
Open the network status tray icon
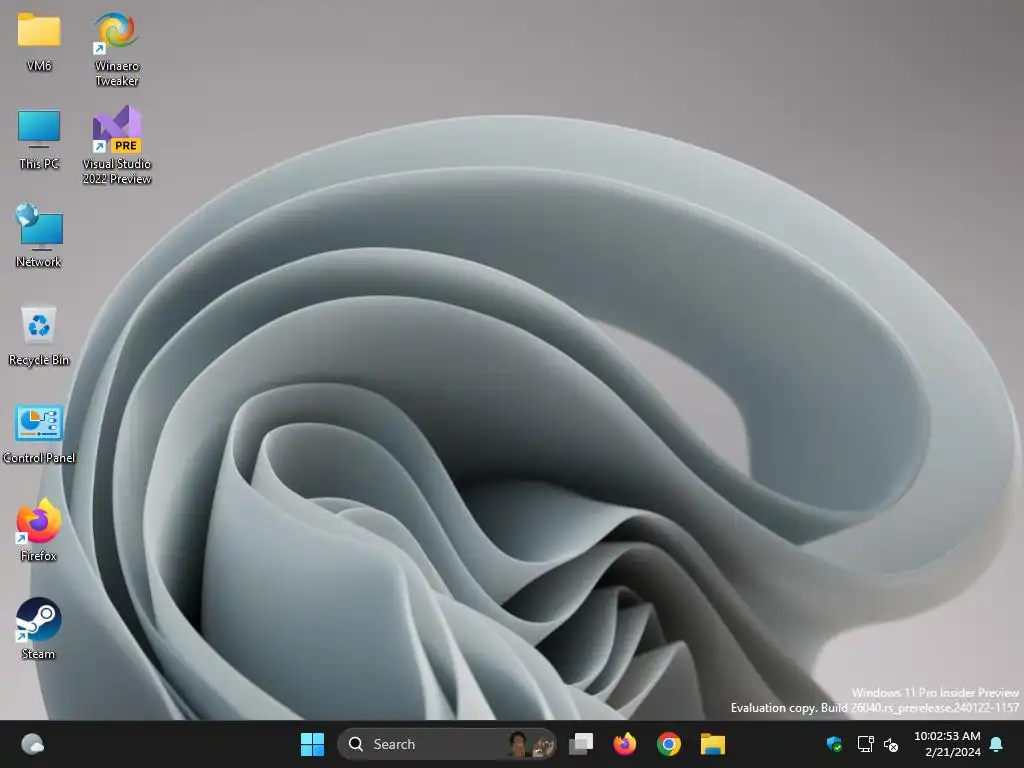point(865,744)
